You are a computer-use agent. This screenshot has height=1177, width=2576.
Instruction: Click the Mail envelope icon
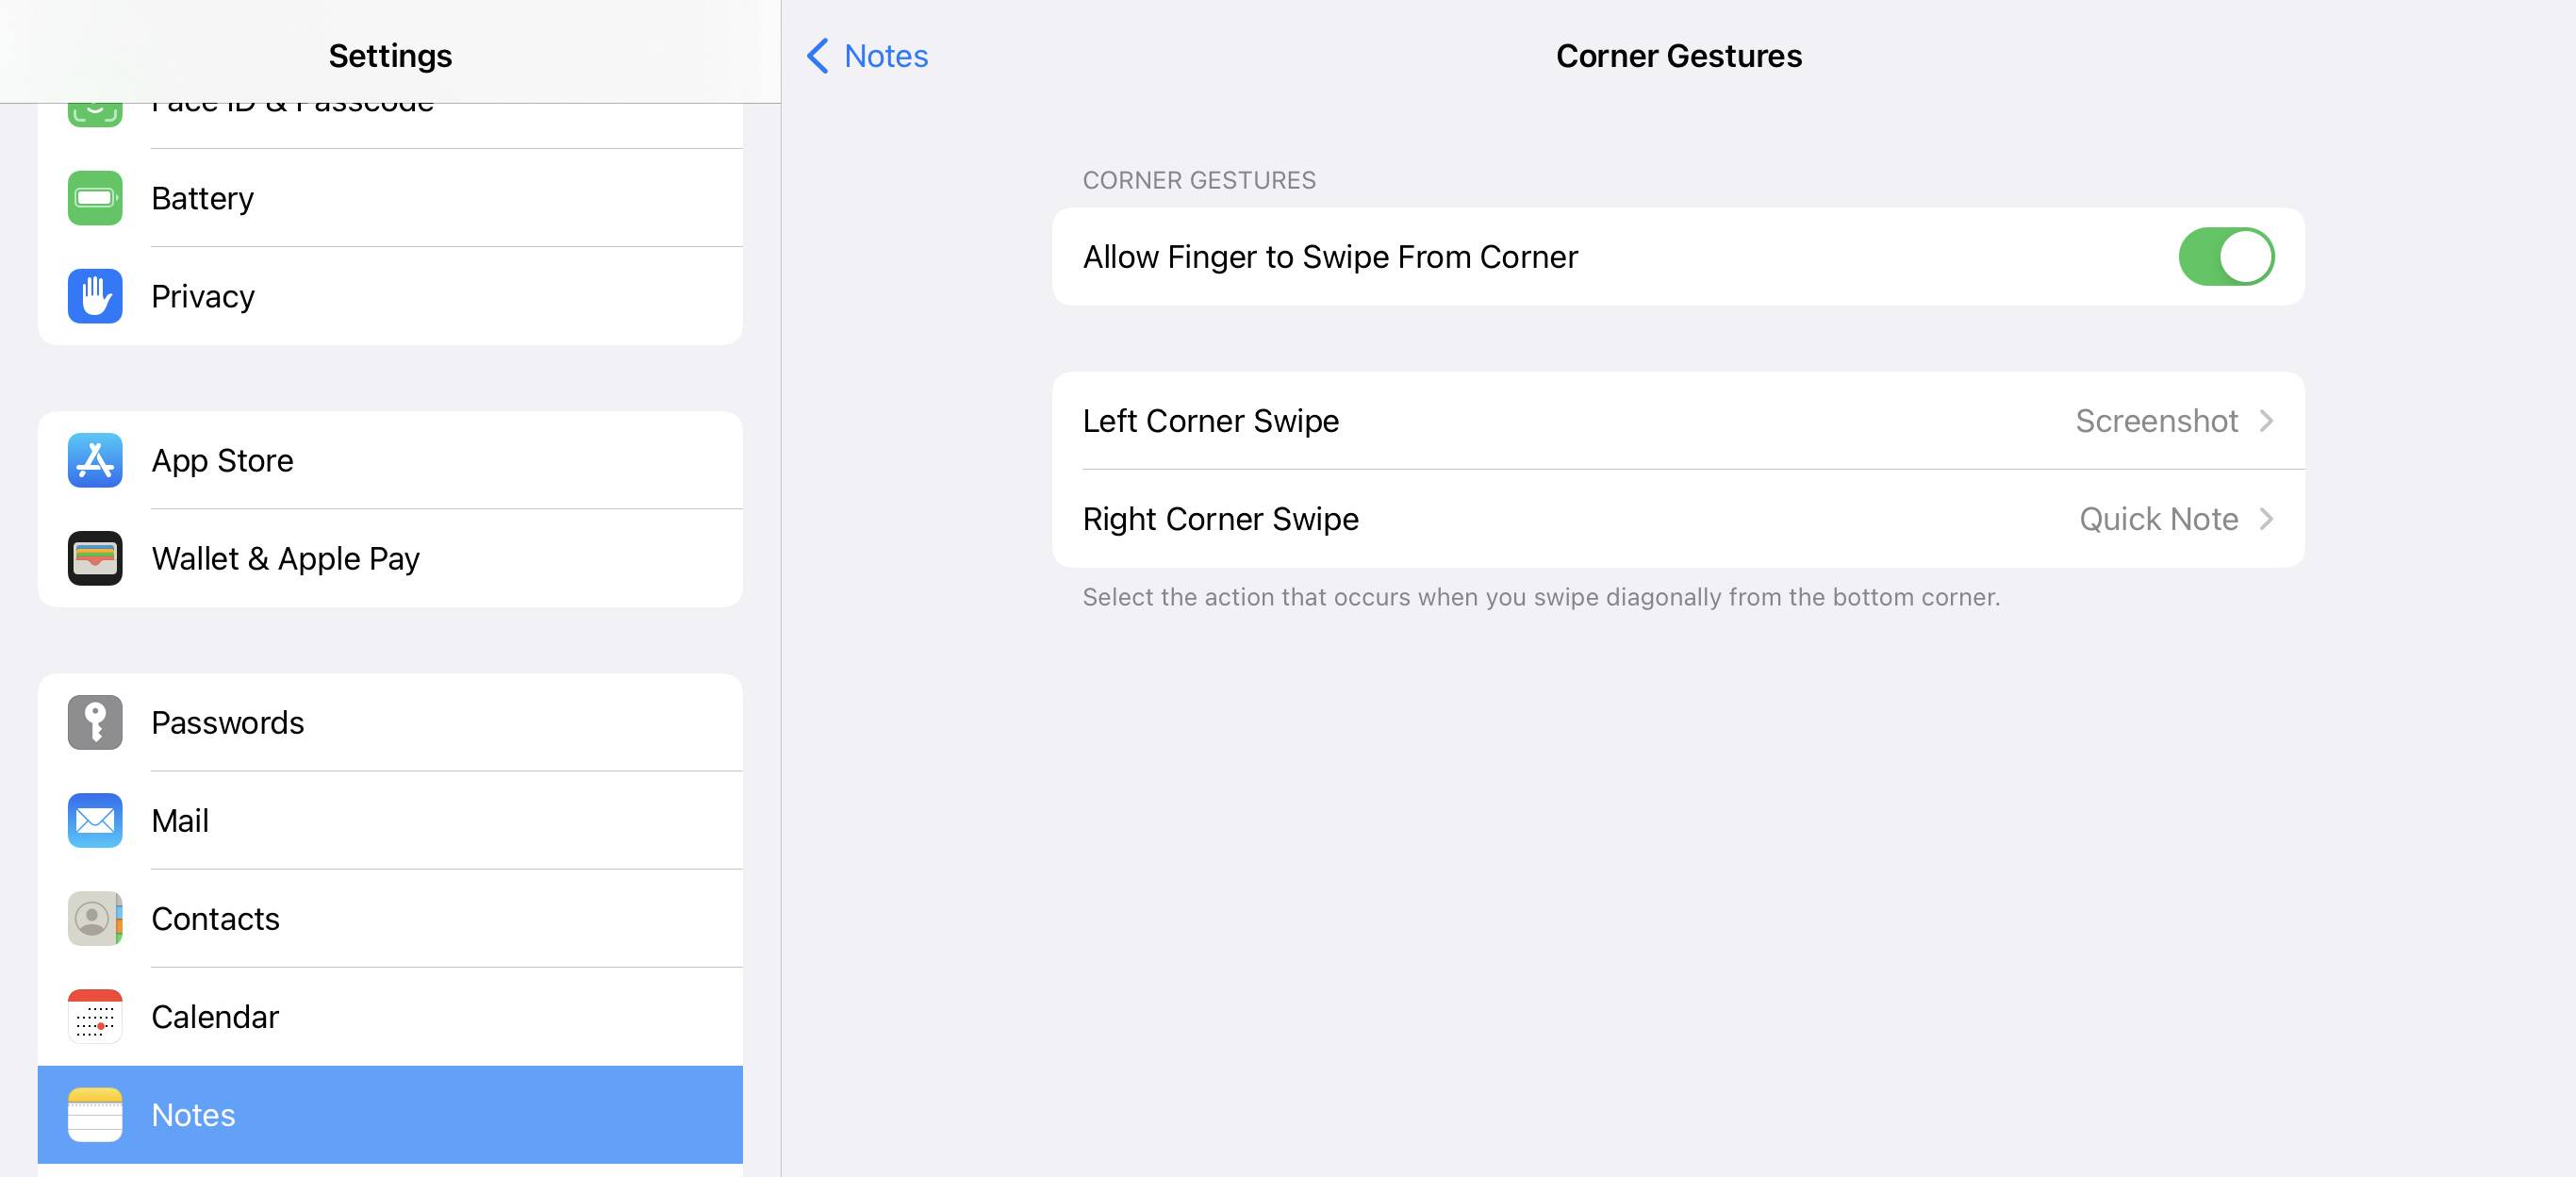[x=94, y=820]
